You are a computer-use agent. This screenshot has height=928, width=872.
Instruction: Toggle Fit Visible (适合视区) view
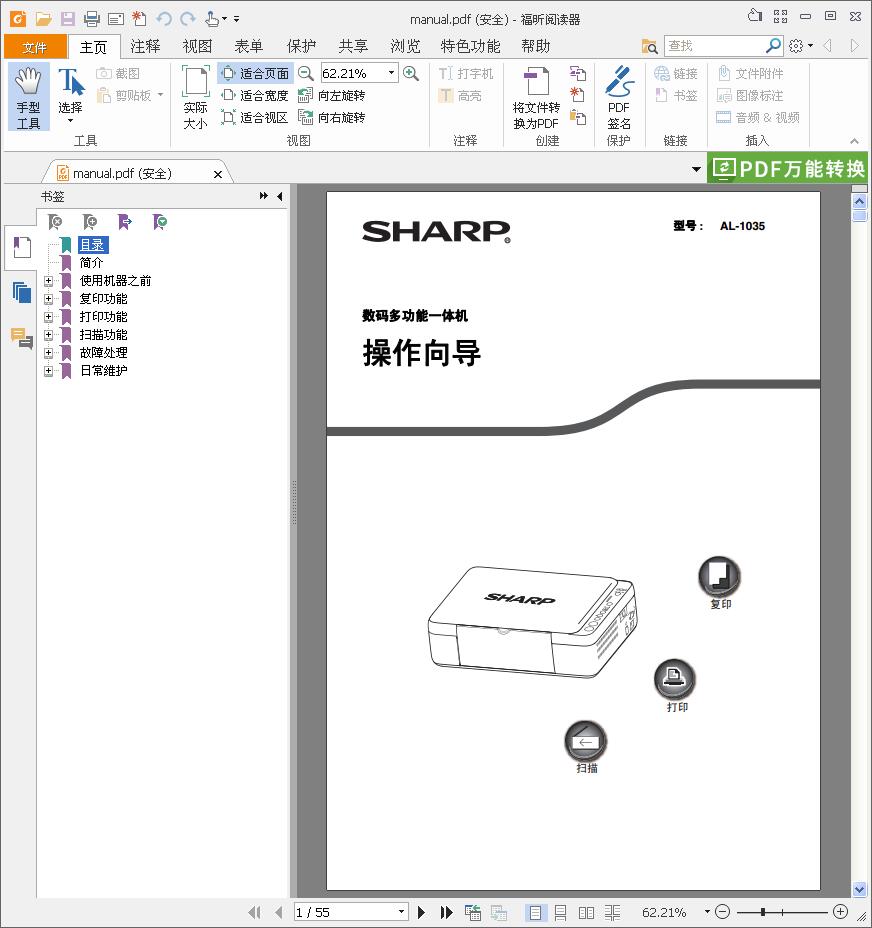pyautogui.click(x=255, y=117)
